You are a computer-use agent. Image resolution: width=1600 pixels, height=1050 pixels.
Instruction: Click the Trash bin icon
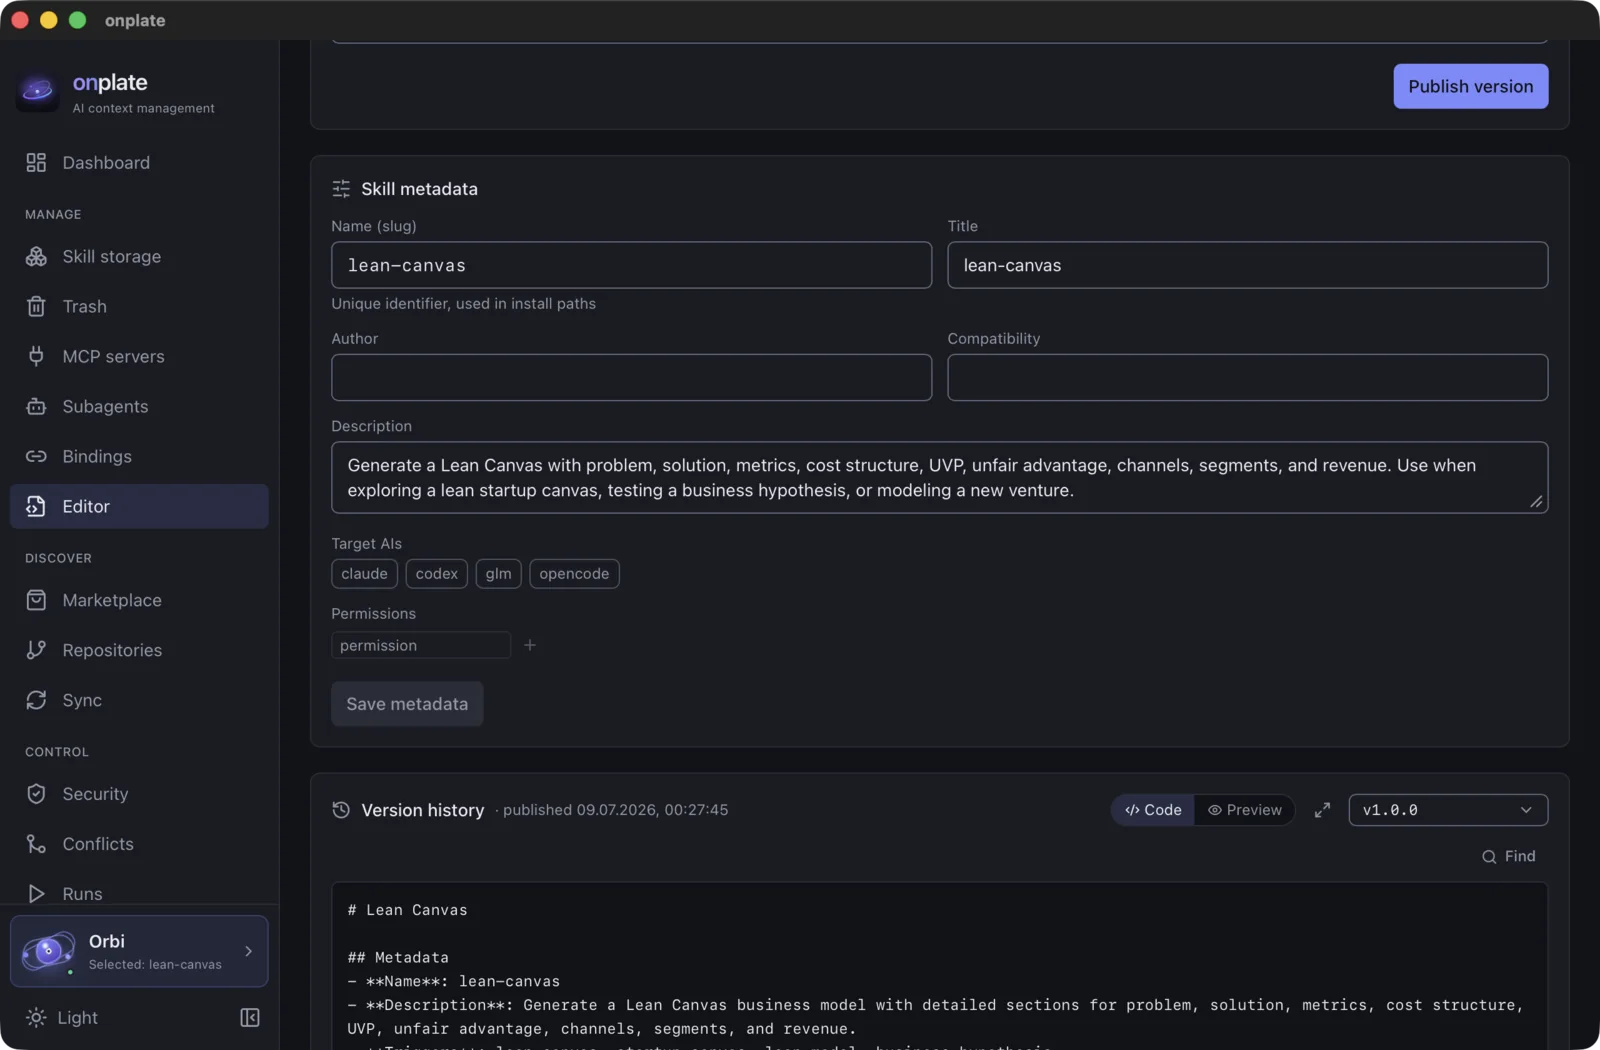coord(36,306)
